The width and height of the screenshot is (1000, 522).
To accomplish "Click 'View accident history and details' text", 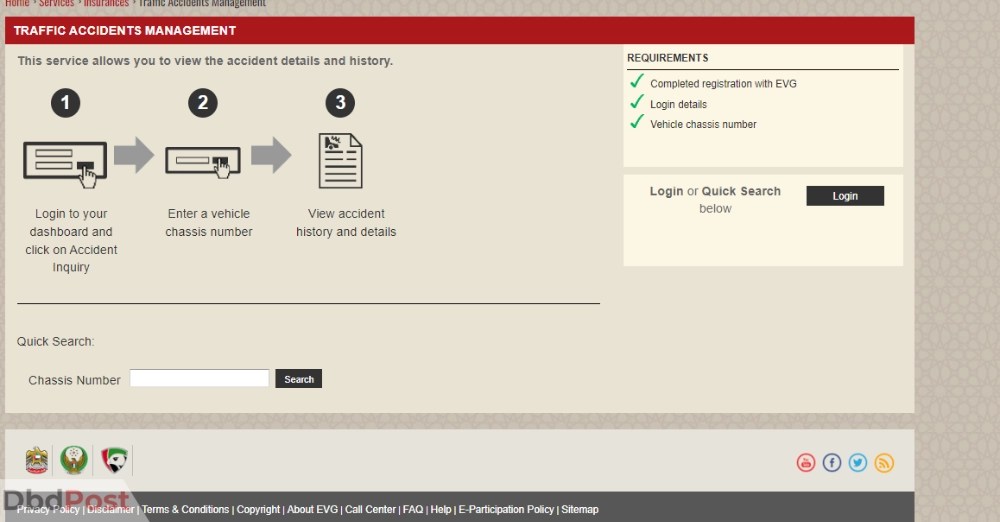I will [346, 223].
